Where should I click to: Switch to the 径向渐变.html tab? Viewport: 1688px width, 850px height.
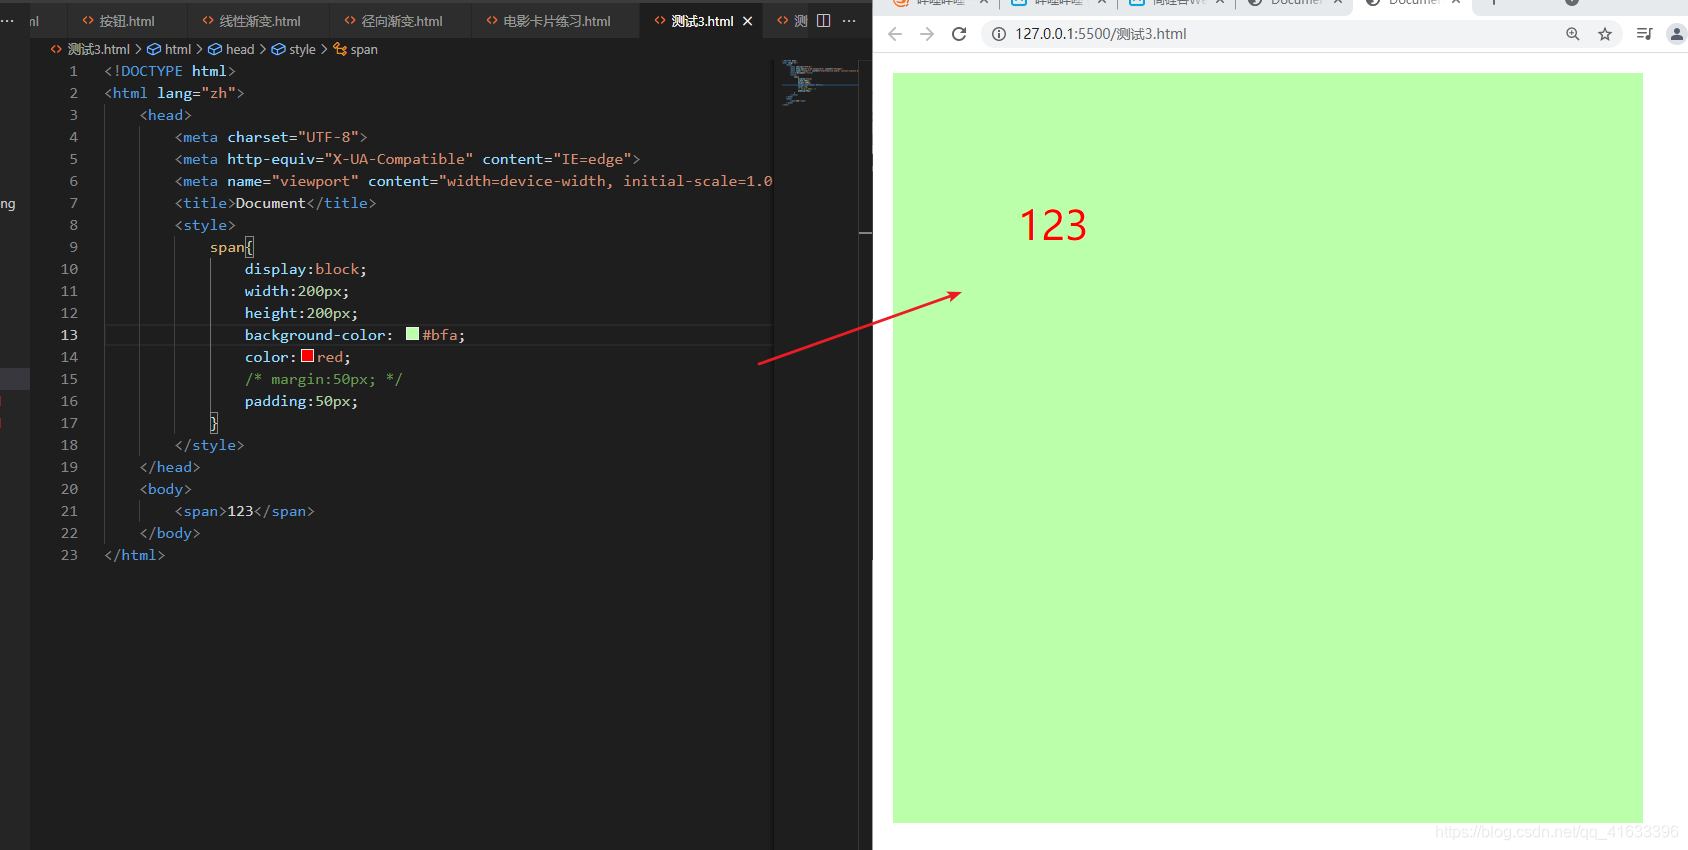click(x=393, y=21)
